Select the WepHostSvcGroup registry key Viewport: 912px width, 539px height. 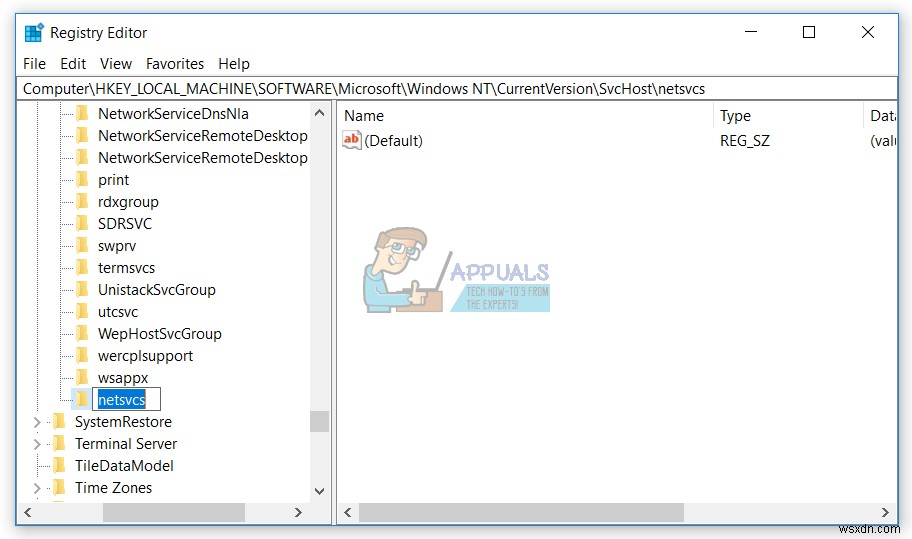point(159,334)
